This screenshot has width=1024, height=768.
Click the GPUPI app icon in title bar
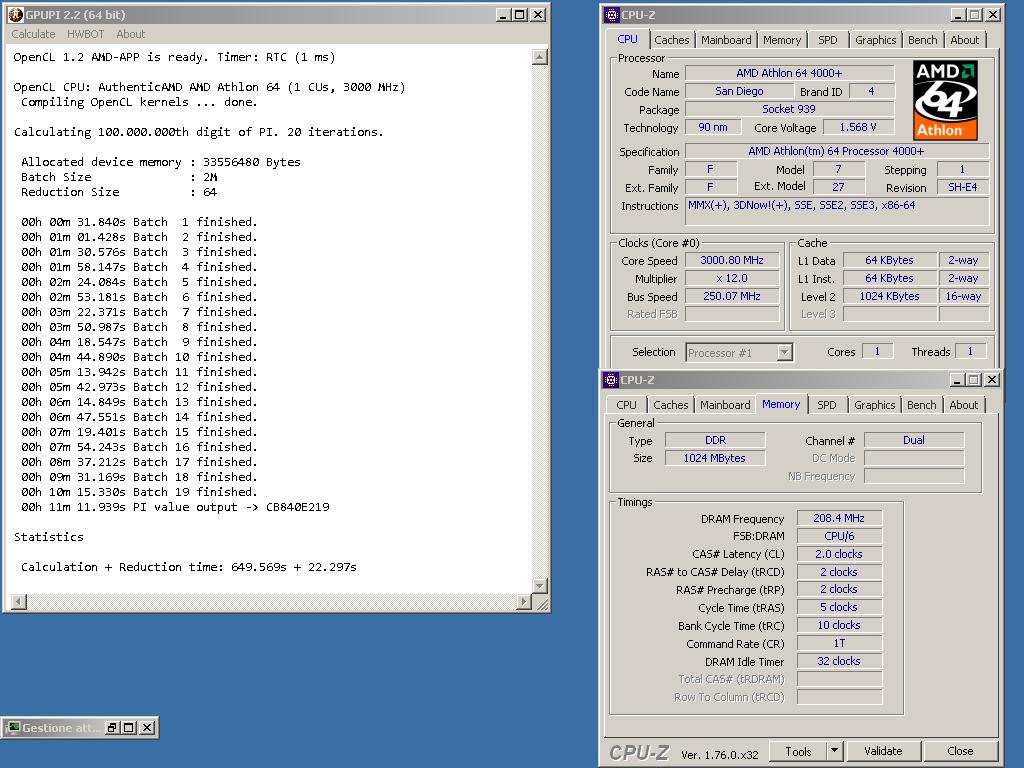pos(16,14)
